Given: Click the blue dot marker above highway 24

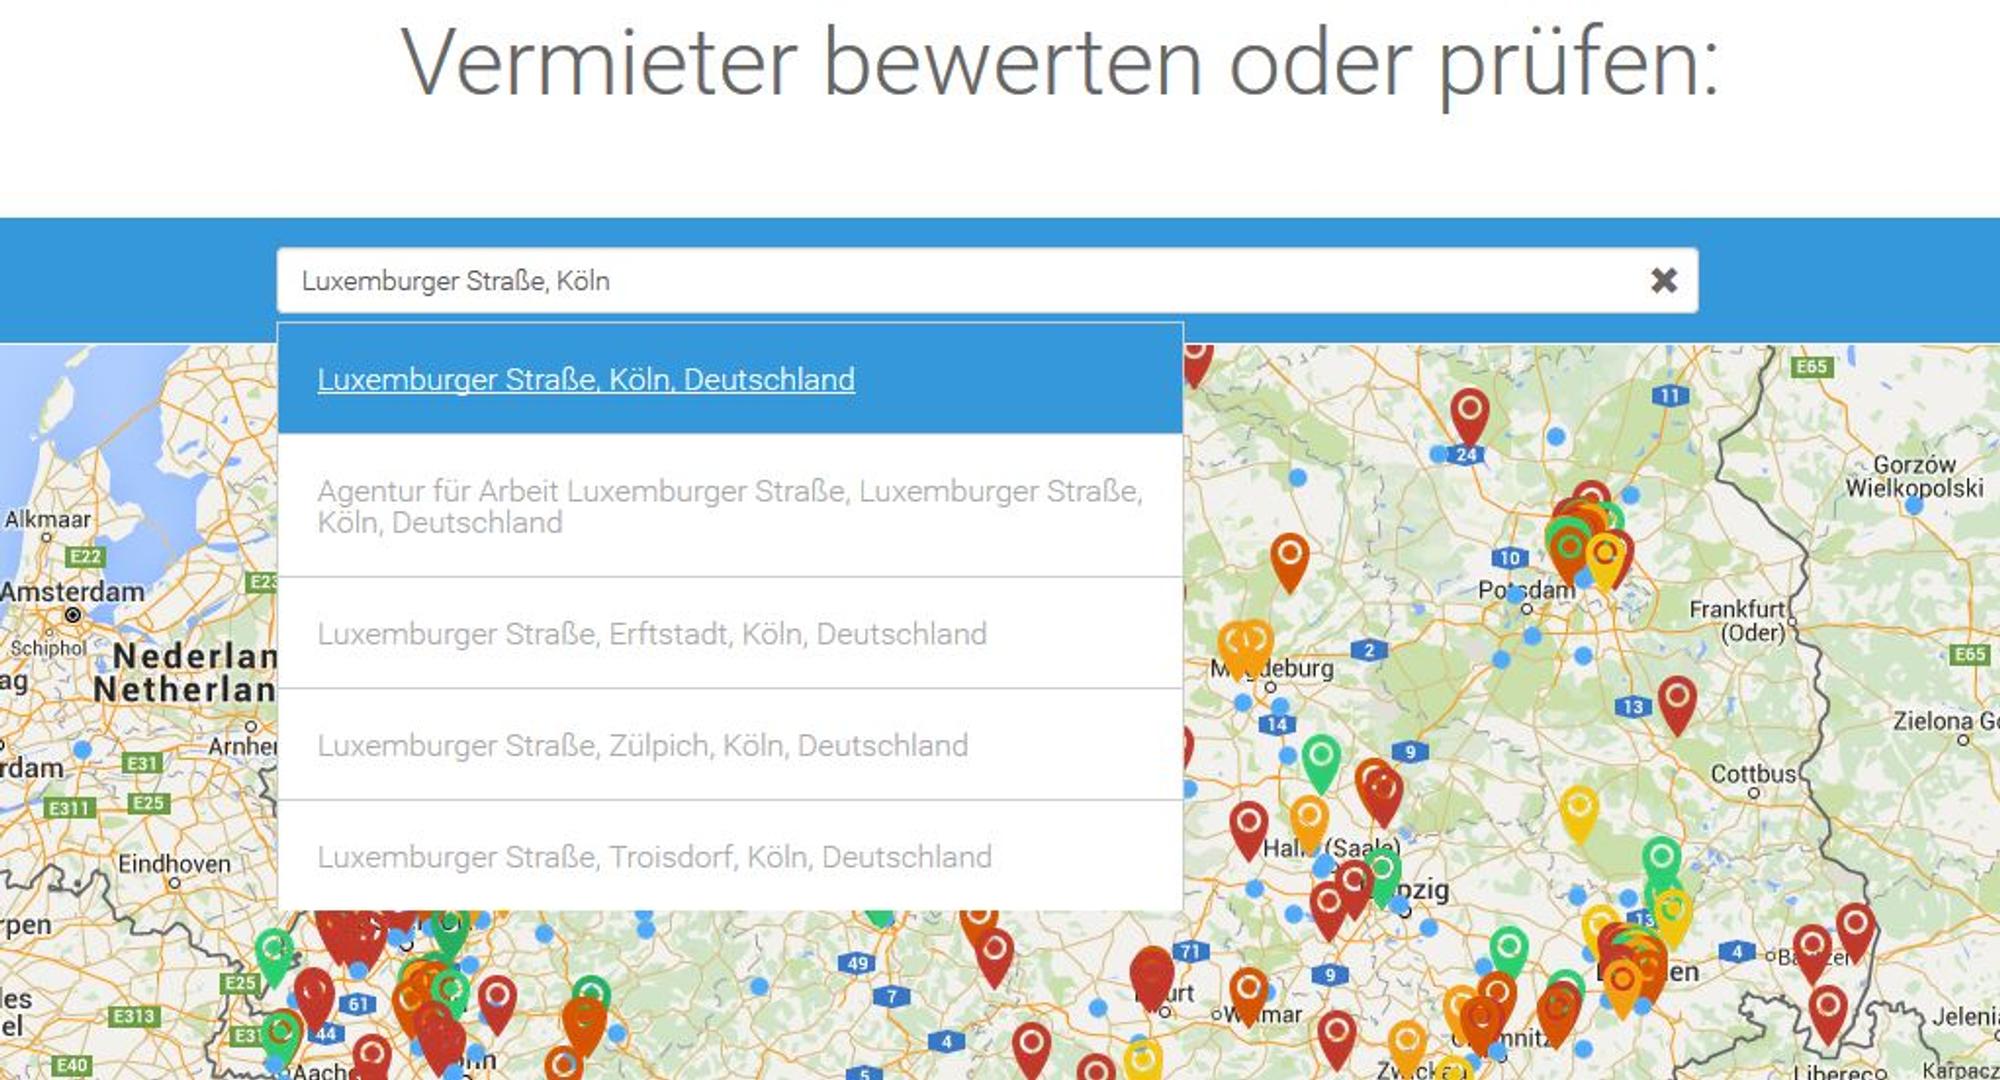Looking at the screenshot, I should pyautogui.click(x=1556, y=436).
